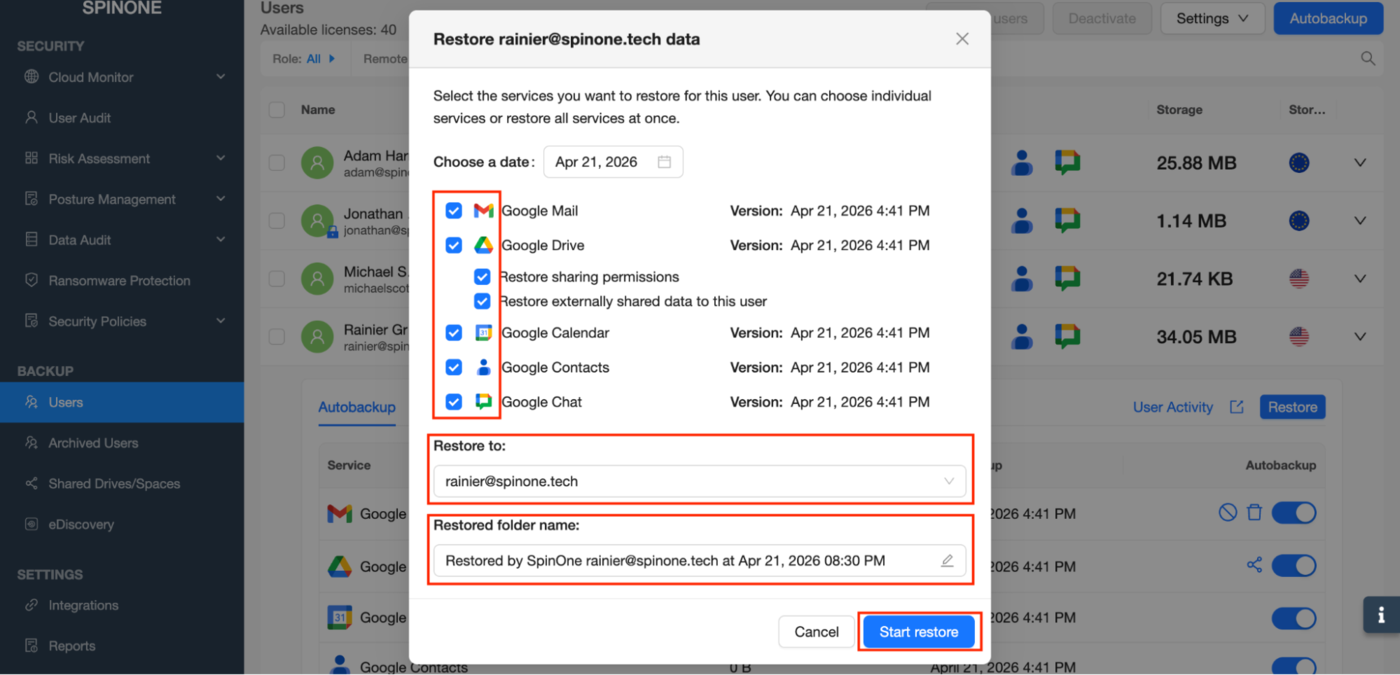Collapse the Rainier user row chevron
The height and width of the screenshot is (675, 1400).
[1359, 337]
